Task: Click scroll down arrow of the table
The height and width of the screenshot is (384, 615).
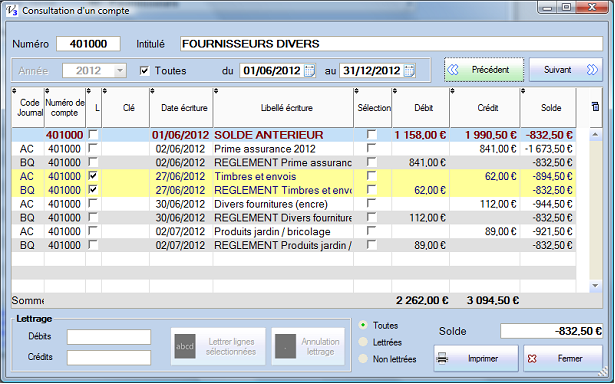Action: [595, 286]
